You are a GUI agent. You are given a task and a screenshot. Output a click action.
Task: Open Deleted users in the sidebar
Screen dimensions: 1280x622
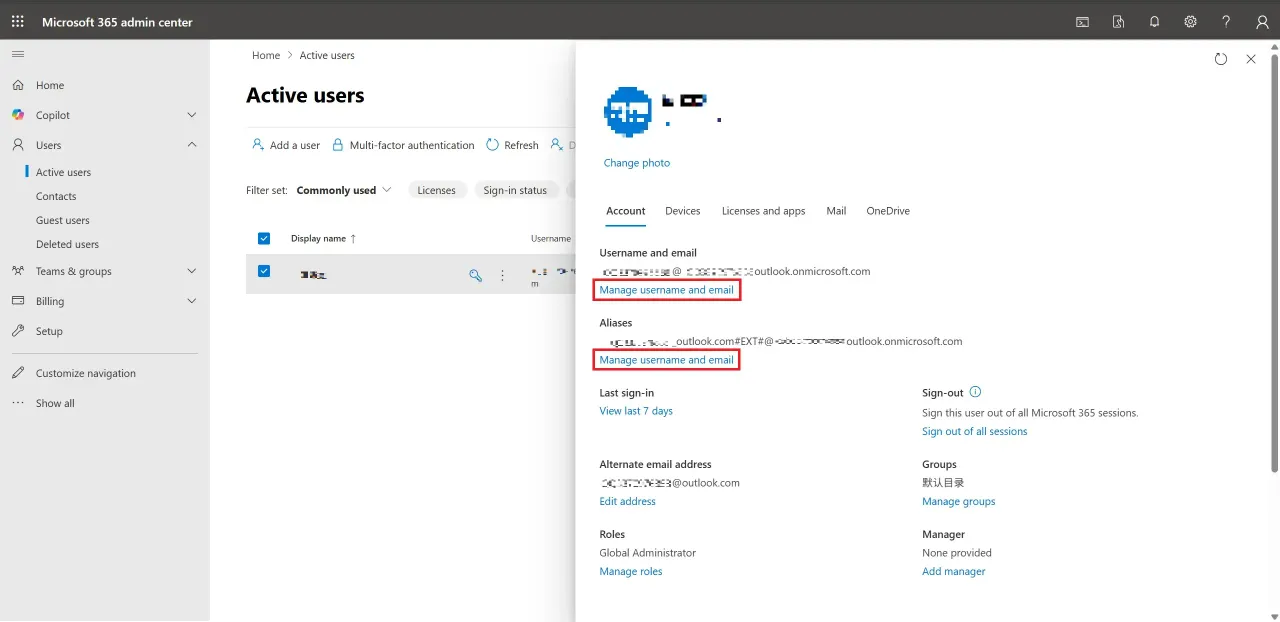pyautogui.click(x=67, y=244)
